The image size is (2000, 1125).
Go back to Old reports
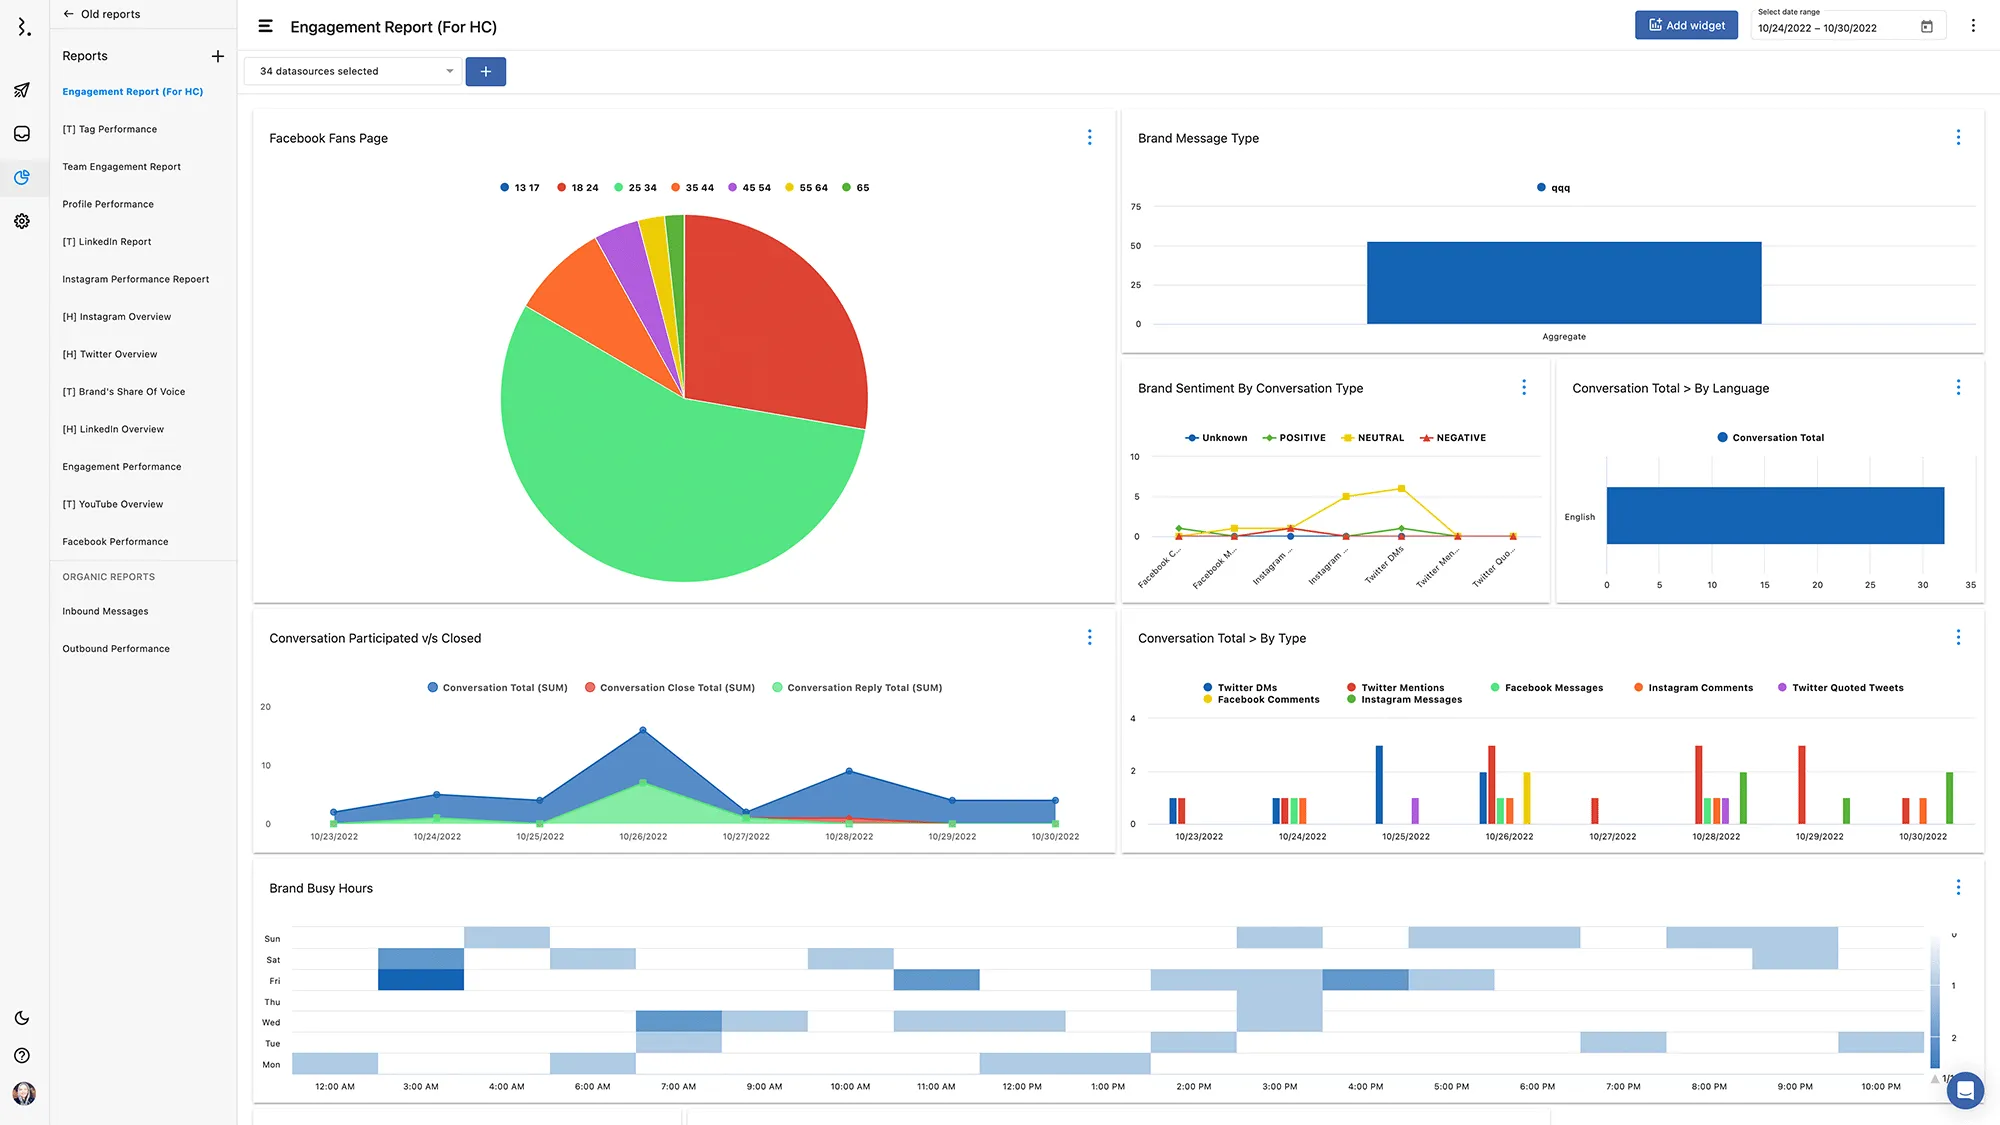(101, 14)
